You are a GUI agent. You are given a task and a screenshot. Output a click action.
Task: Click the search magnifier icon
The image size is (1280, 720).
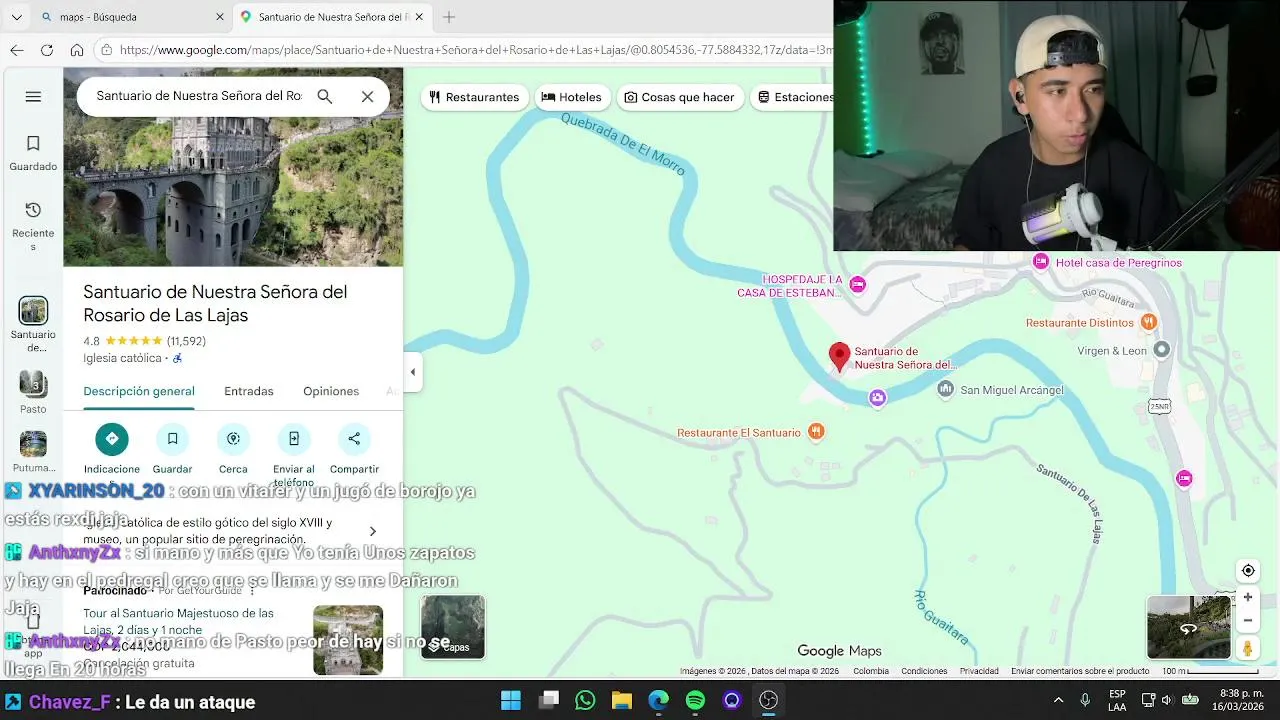click(325, 97)
